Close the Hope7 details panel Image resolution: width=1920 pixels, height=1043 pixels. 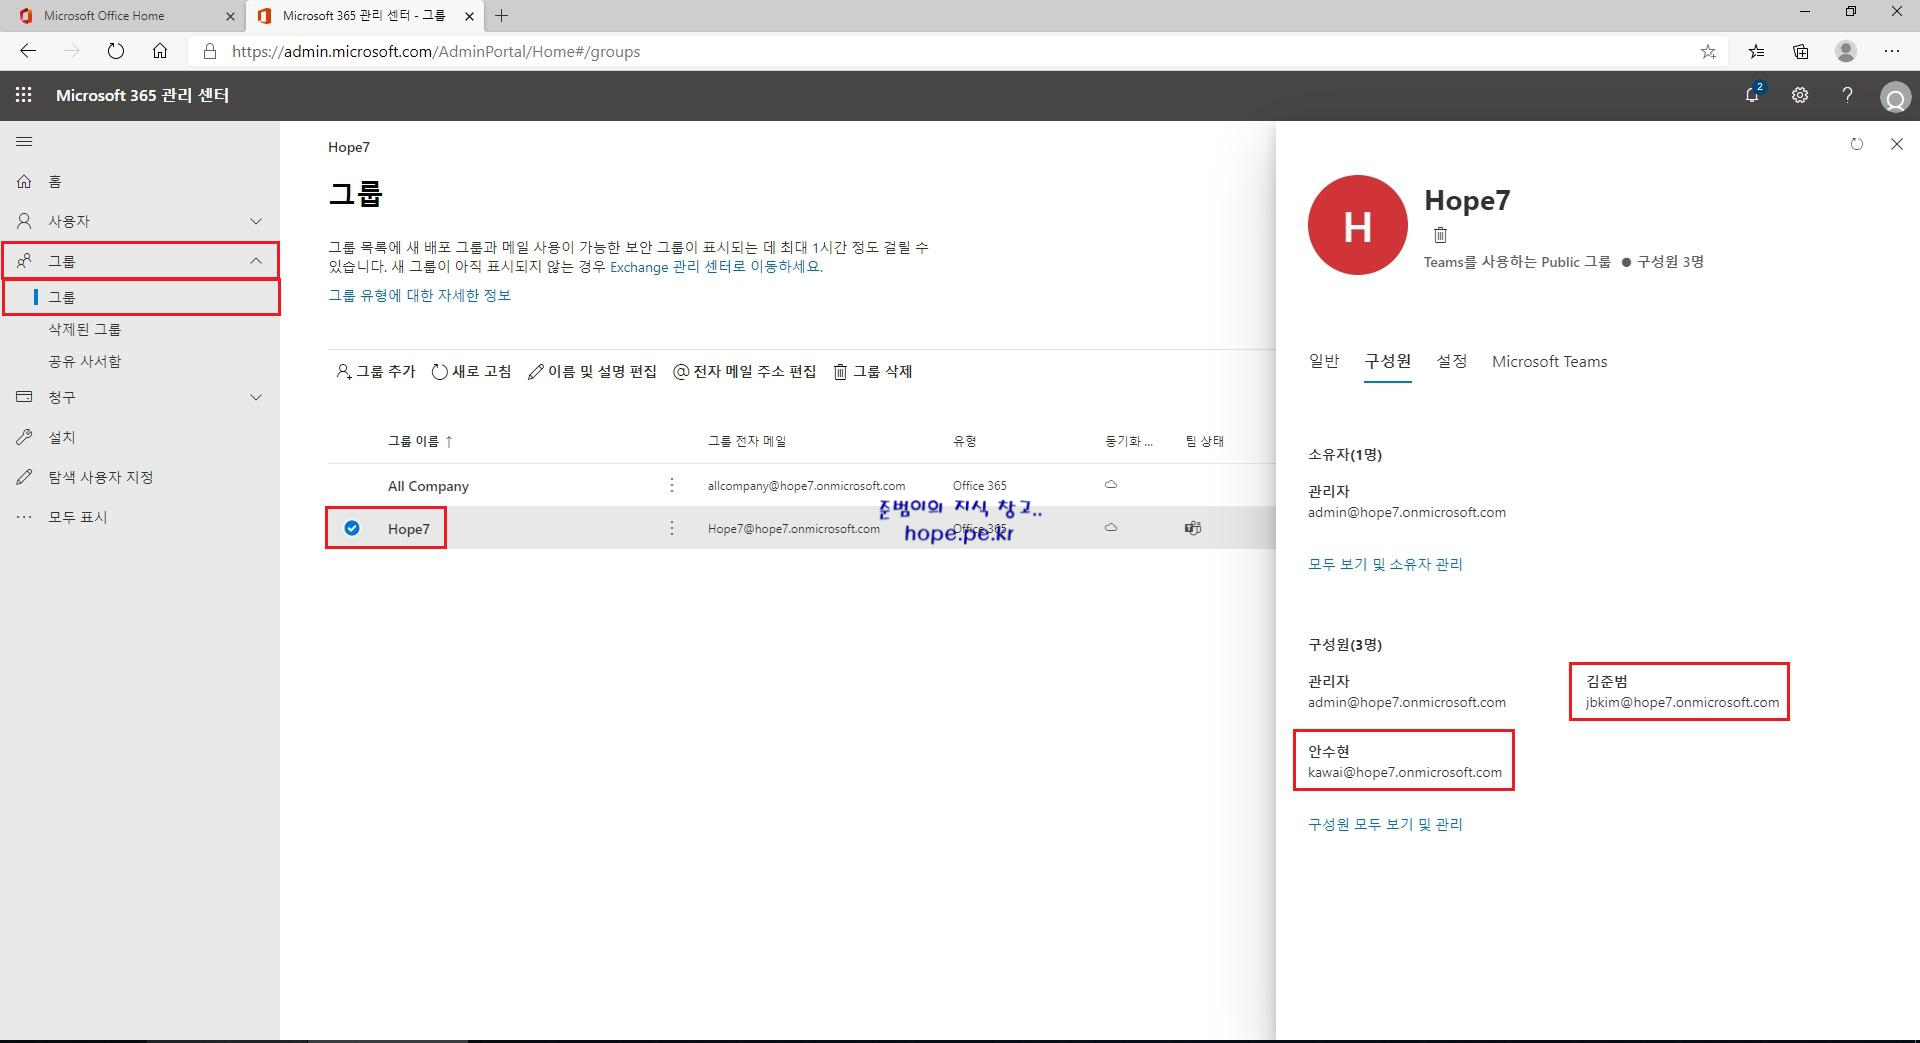pos(1897,144)
